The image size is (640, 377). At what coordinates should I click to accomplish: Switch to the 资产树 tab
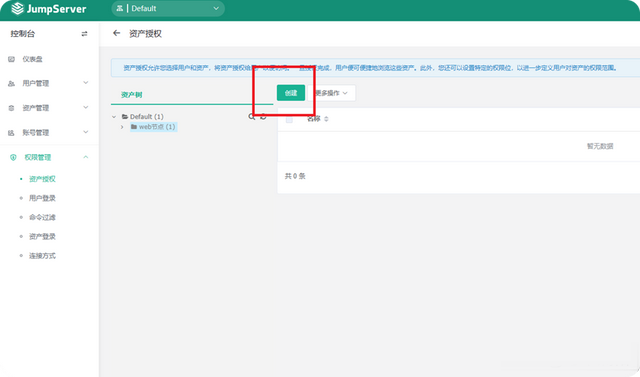pyautogui.click(x=131, y=95)
